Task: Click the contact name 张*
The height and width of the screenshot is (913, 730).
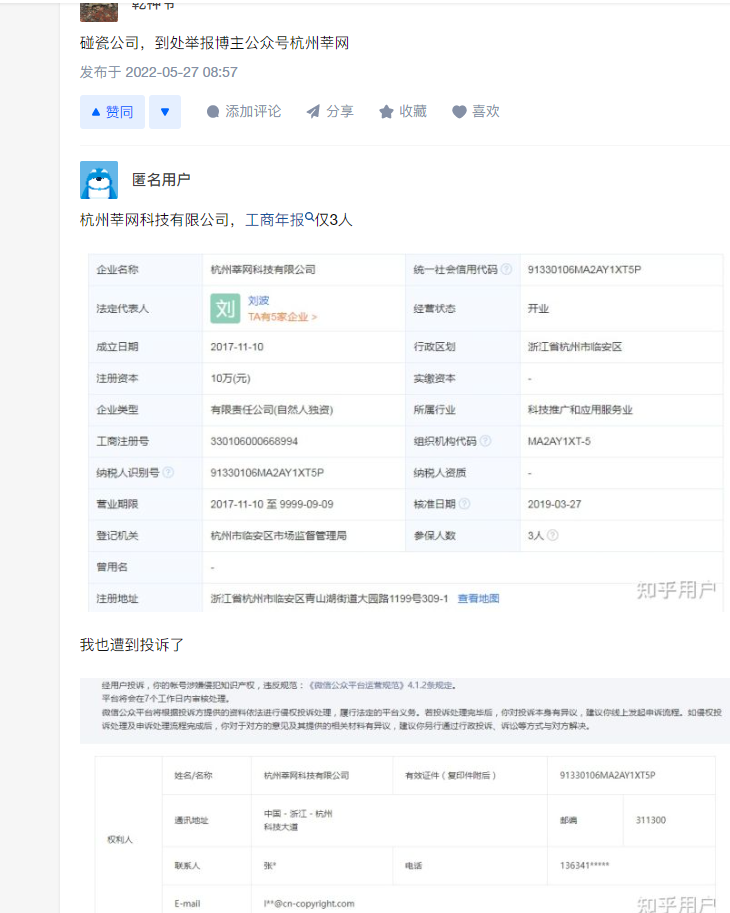Action: point(270,865)
